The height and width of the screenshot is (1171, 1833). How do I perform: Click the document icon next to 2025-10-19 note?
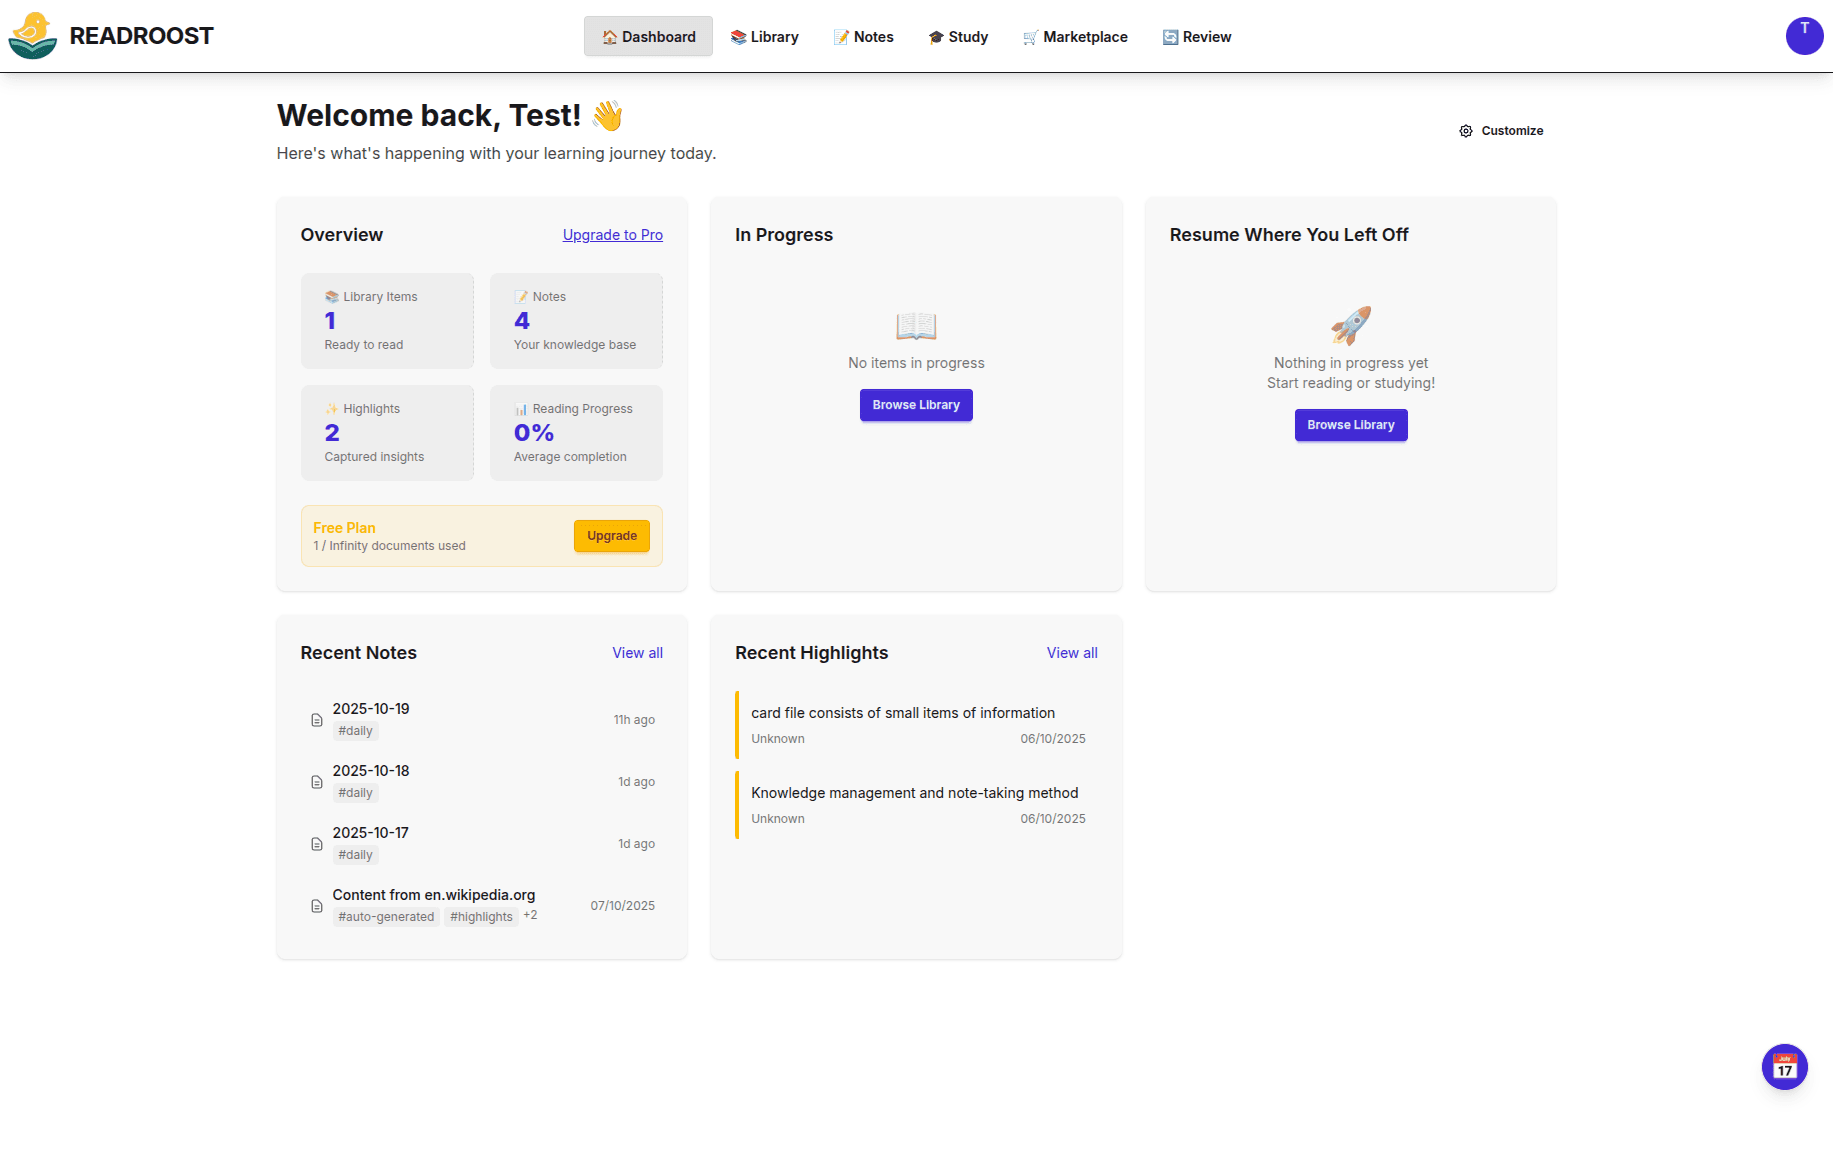[x=316, y=719]
